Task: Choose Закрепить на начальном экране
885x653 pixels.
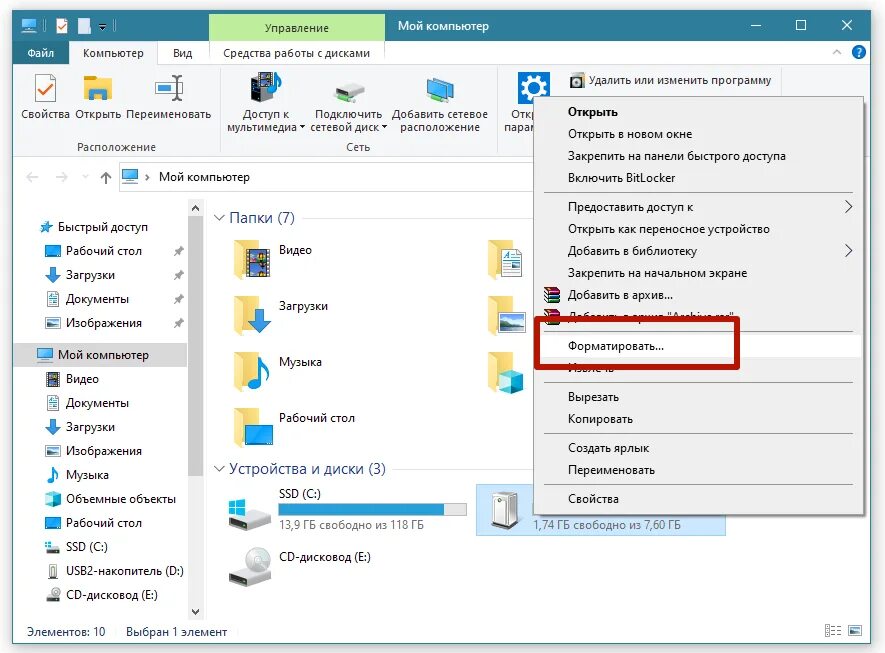Action: pyautogui.click(x=698, y=273)
